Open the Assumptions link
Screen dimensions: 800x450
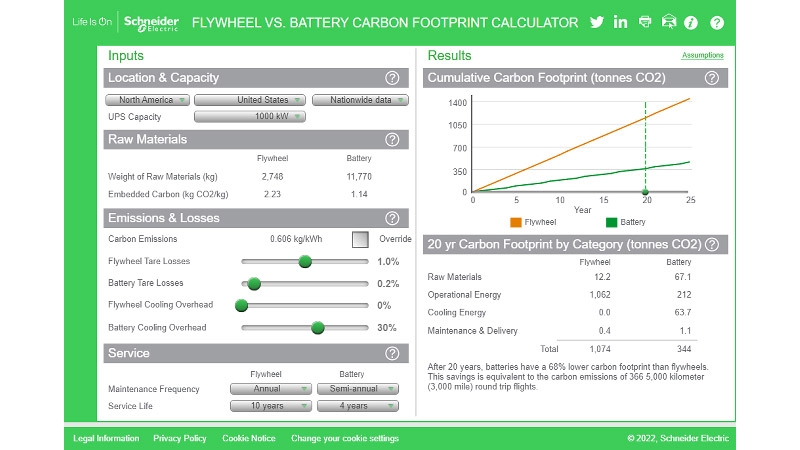click(703, 56)
